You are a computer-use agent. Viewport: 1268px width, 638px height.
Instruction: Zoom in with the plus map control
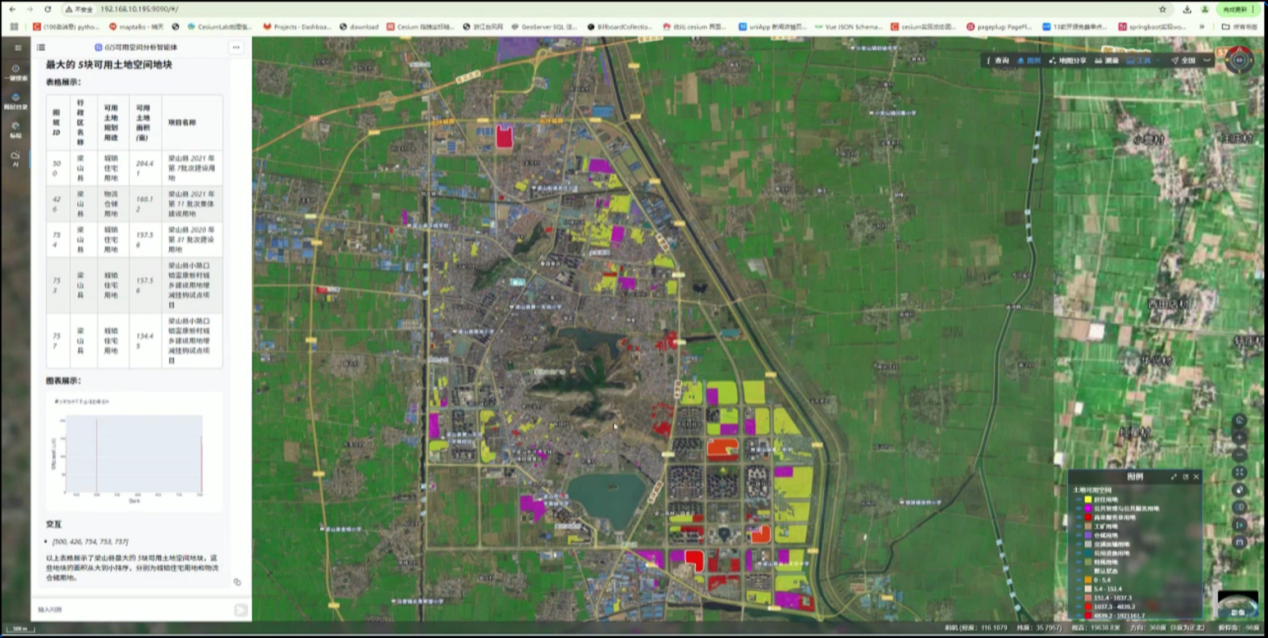[1240, 438]
